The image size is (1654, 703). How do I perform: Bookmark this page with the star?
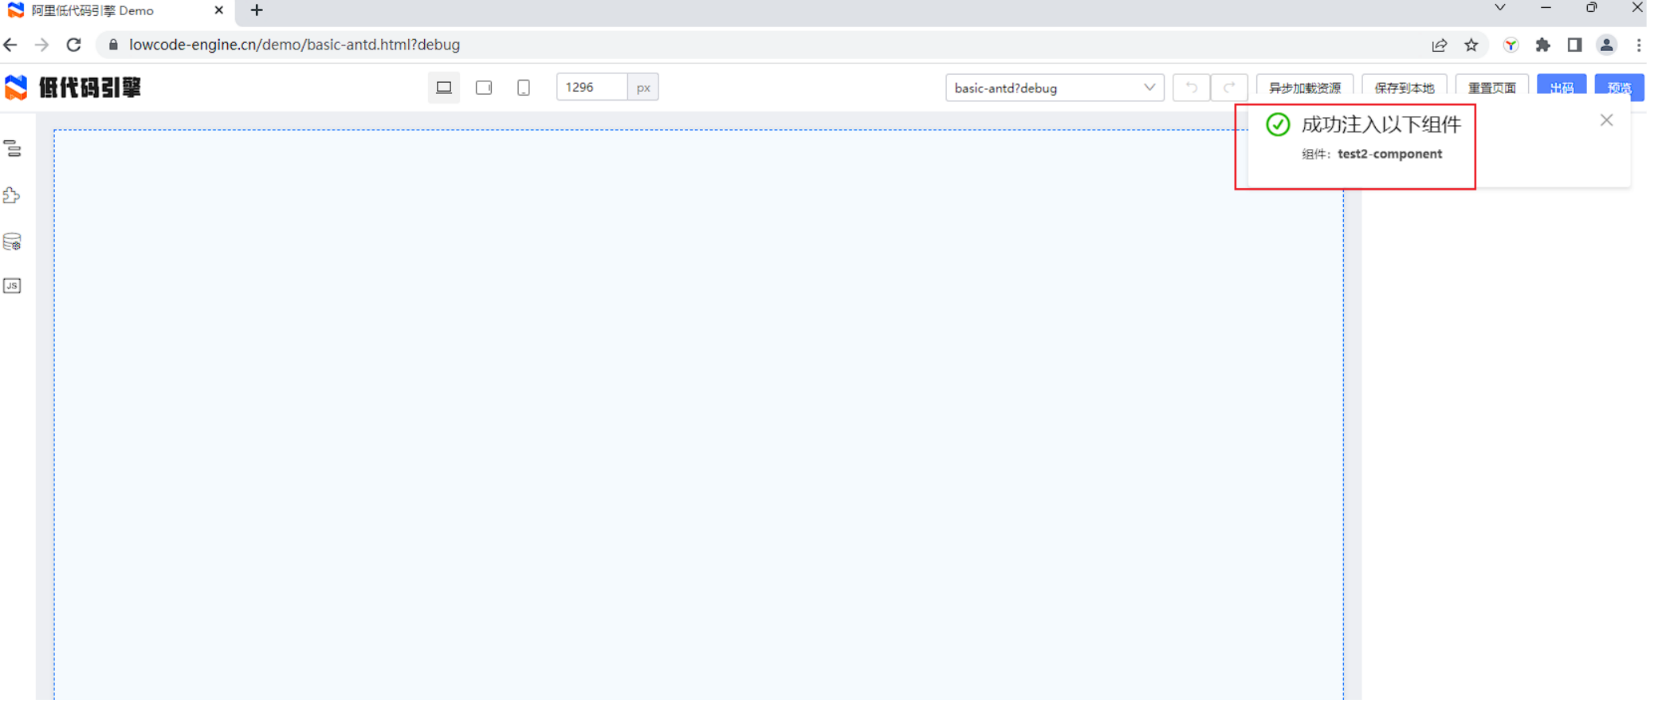[1471, 45]
